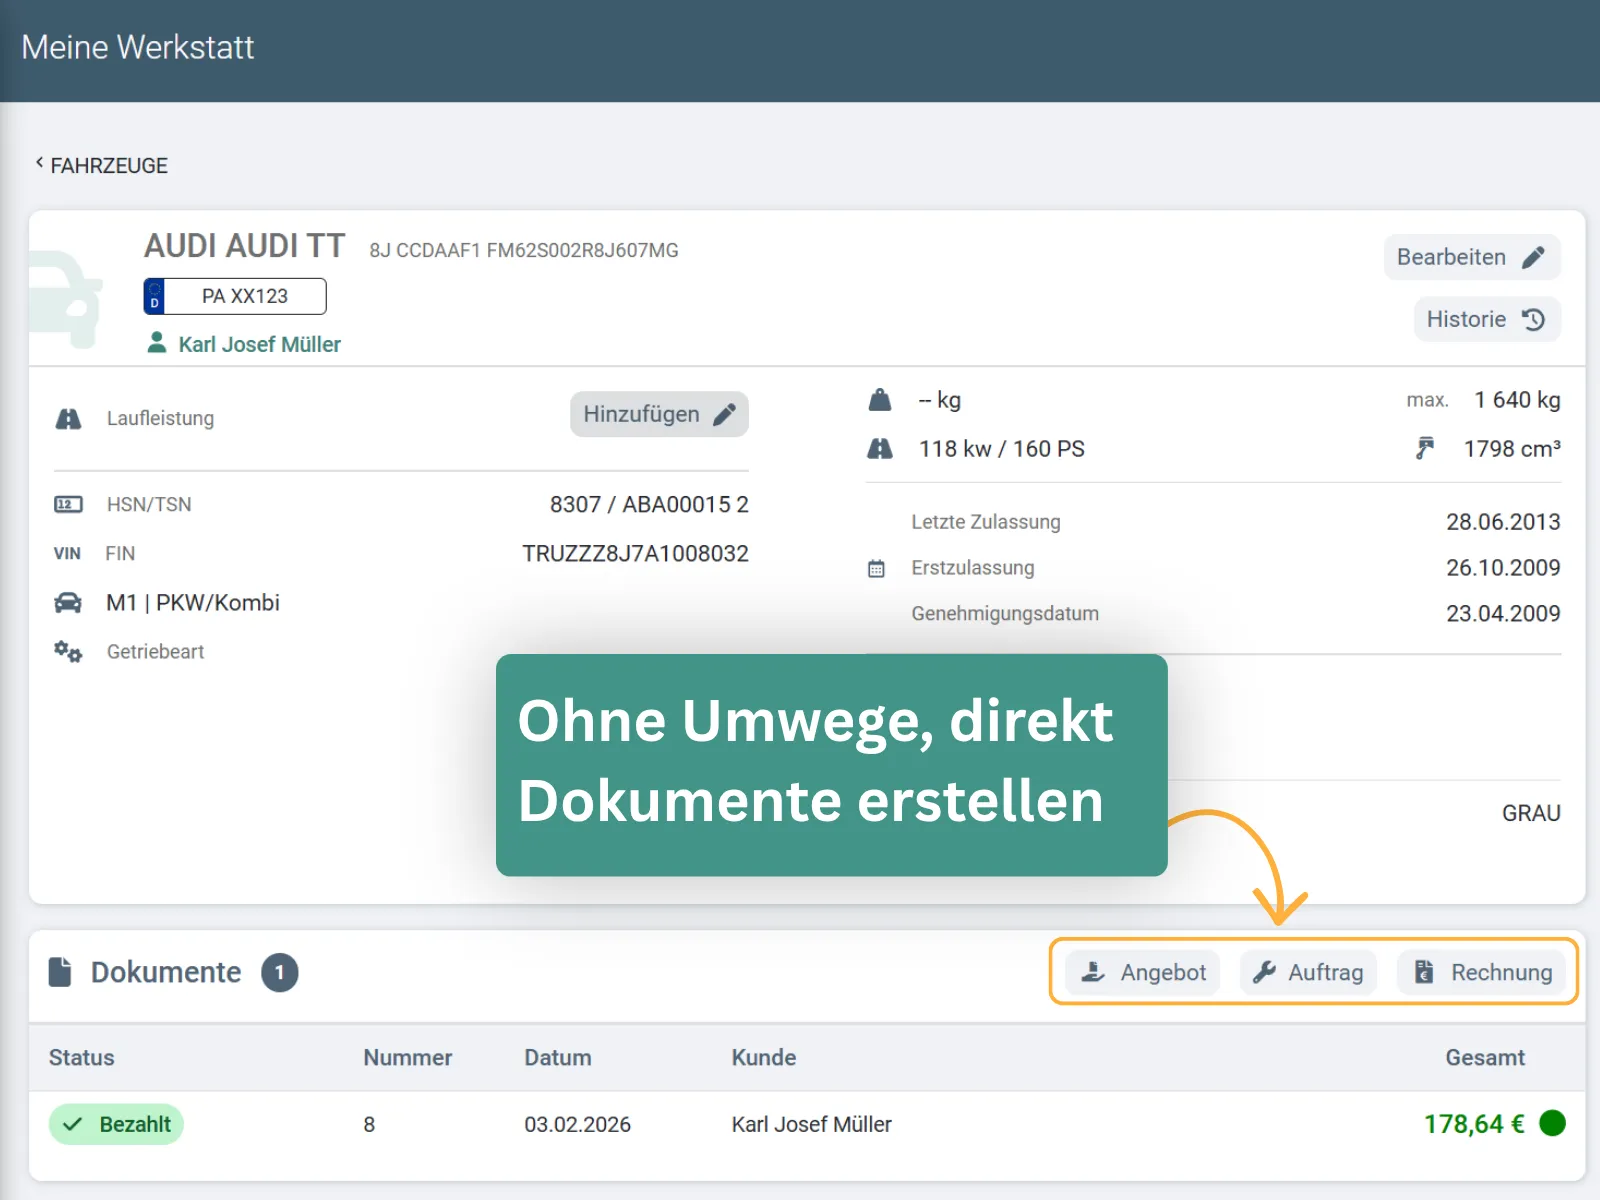Click the Erstzulassung date 26.10.2009
The width and height of the screenshot is (1600, 1200).
(x=1503, y=567)
